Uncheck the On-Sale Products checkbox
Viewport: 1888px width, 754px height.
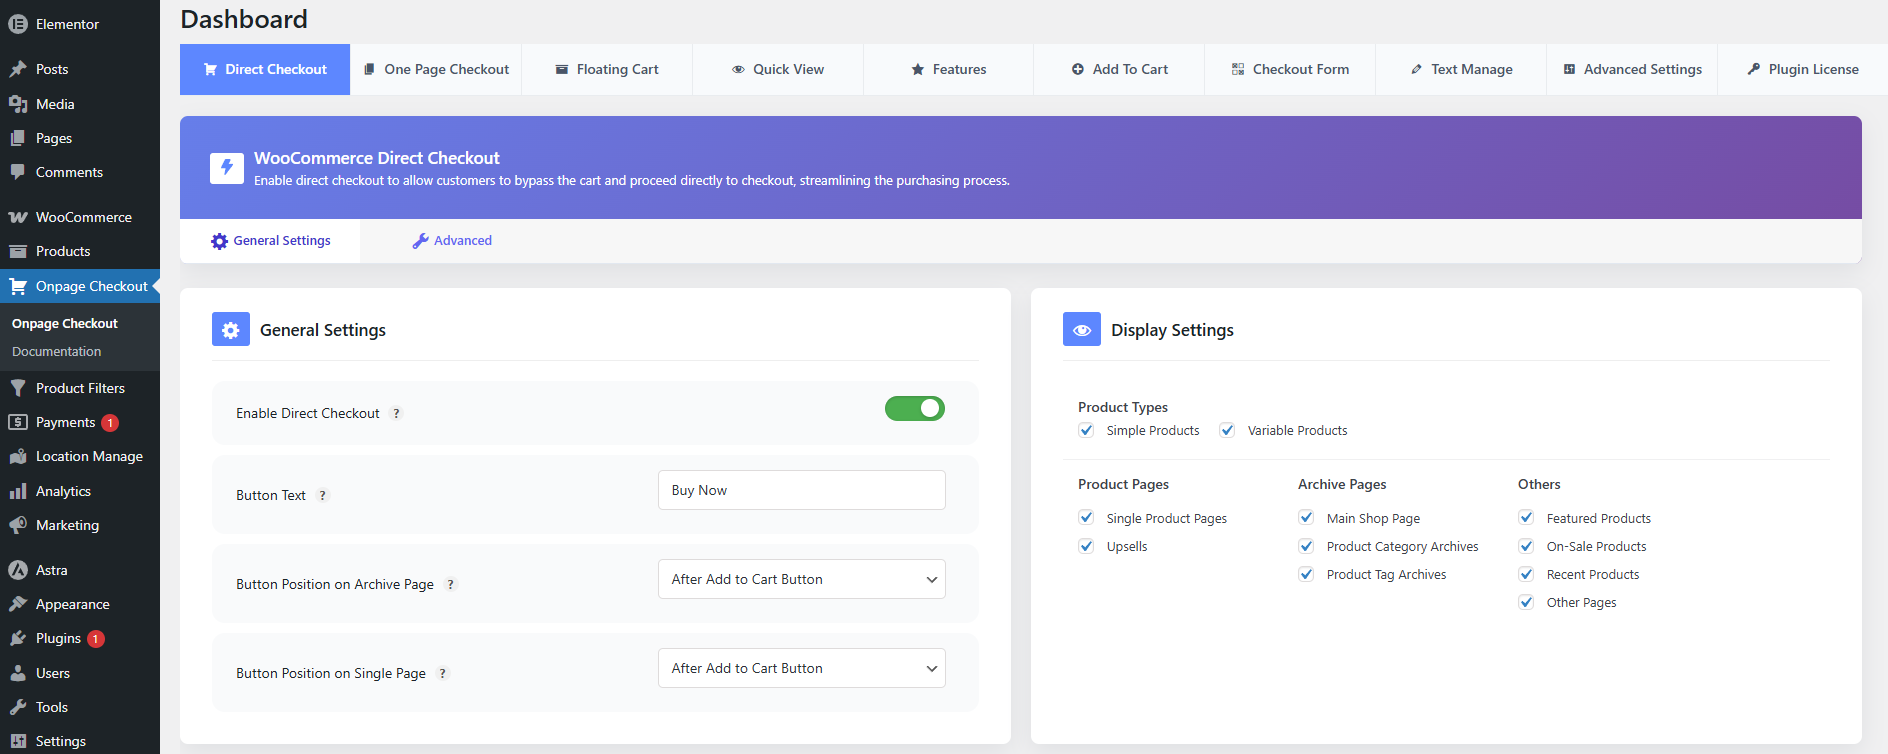1526,546
